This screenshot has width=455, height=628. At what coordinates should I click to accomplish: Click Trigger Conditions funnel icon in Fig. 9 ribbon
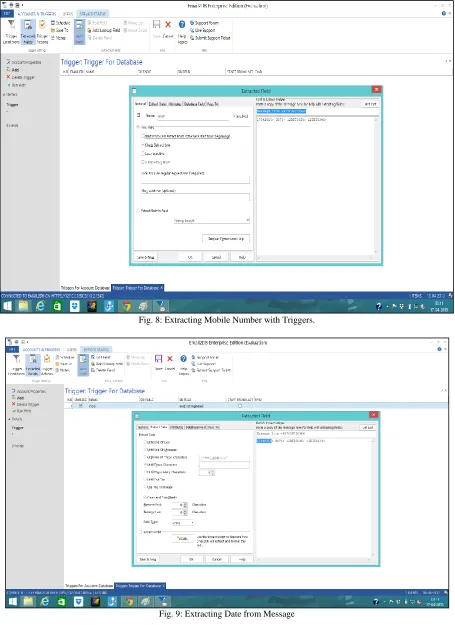(16, 359)
